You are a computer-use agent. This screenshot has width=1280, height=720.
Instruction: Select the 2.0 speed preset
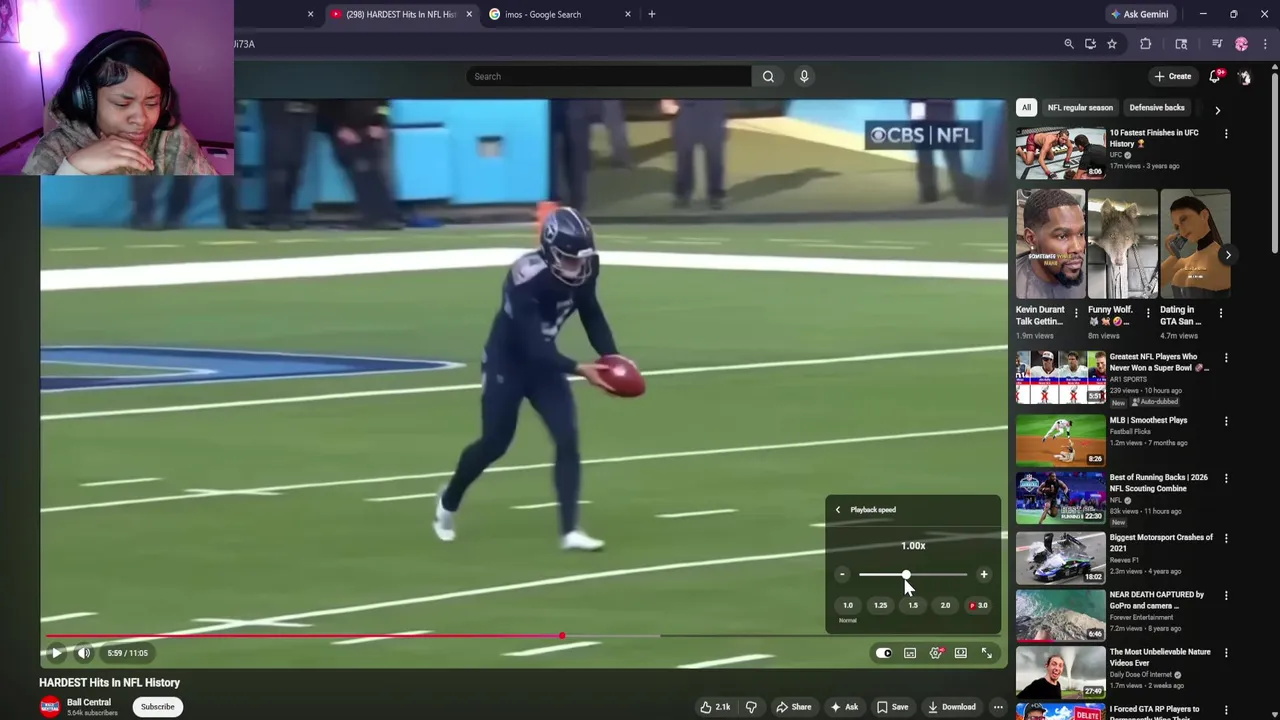[x=945, y=605]
